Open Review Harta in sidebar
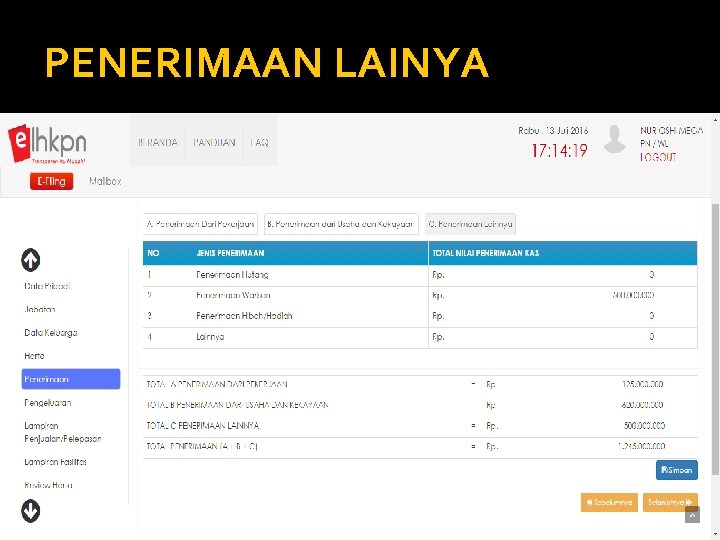This screenshot has height=540, width=720. tap(48, 485)
